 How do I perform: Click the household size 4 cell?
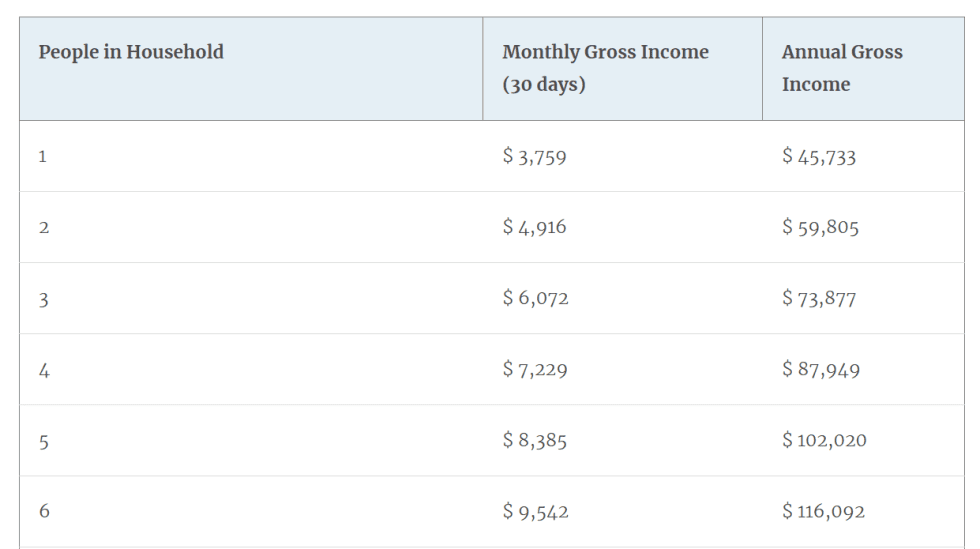pyautogui.click(x=43, y=370)
